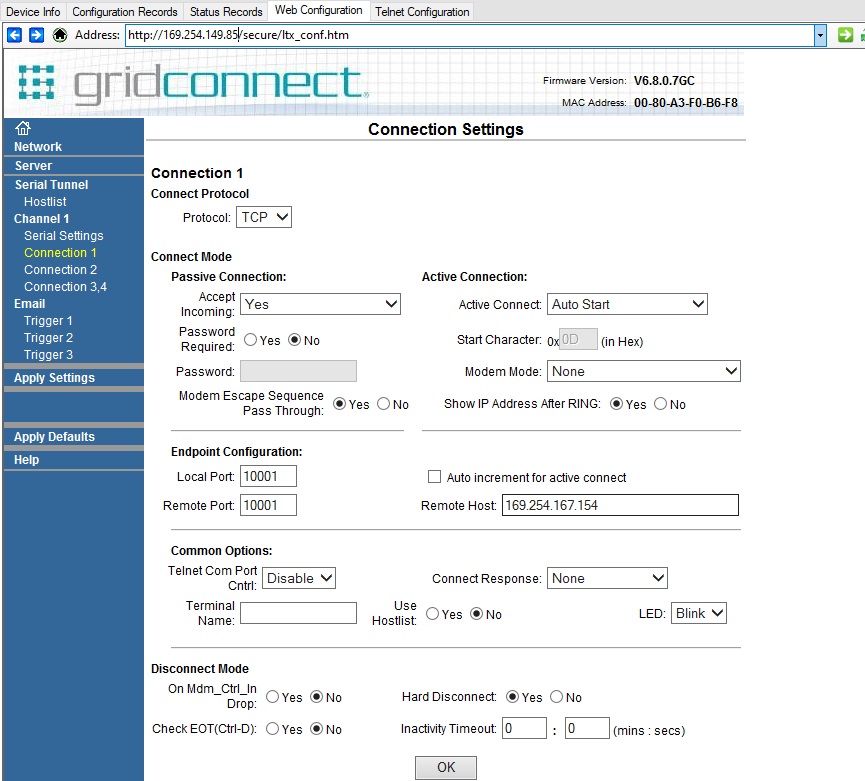Open the Device Info tab

pyautogui.click(x=33, y=11)
